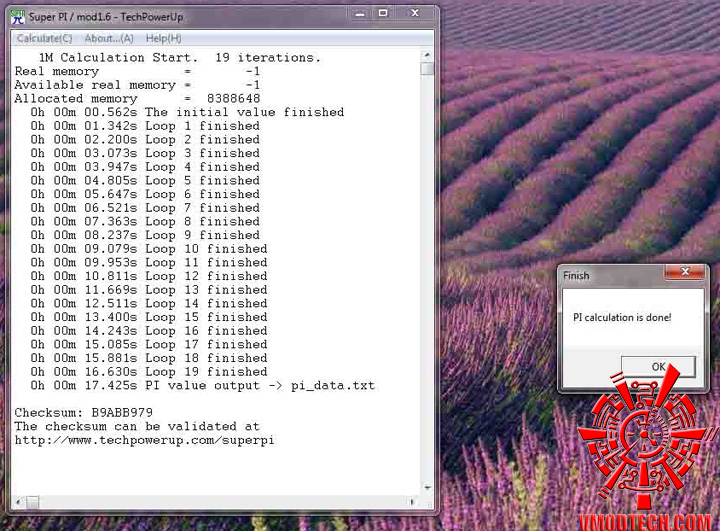The image size is (720, 531).
Task: Open the Help(H) menu
Action: [163, 39]
